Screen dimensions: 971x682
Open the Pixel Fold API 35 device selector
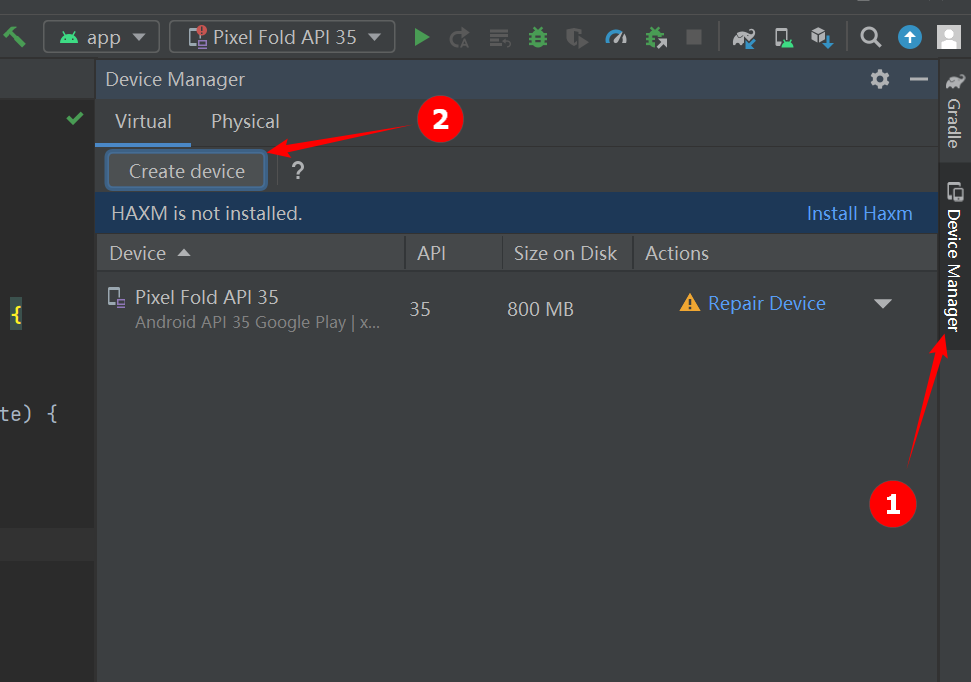(x=282, y=37)
